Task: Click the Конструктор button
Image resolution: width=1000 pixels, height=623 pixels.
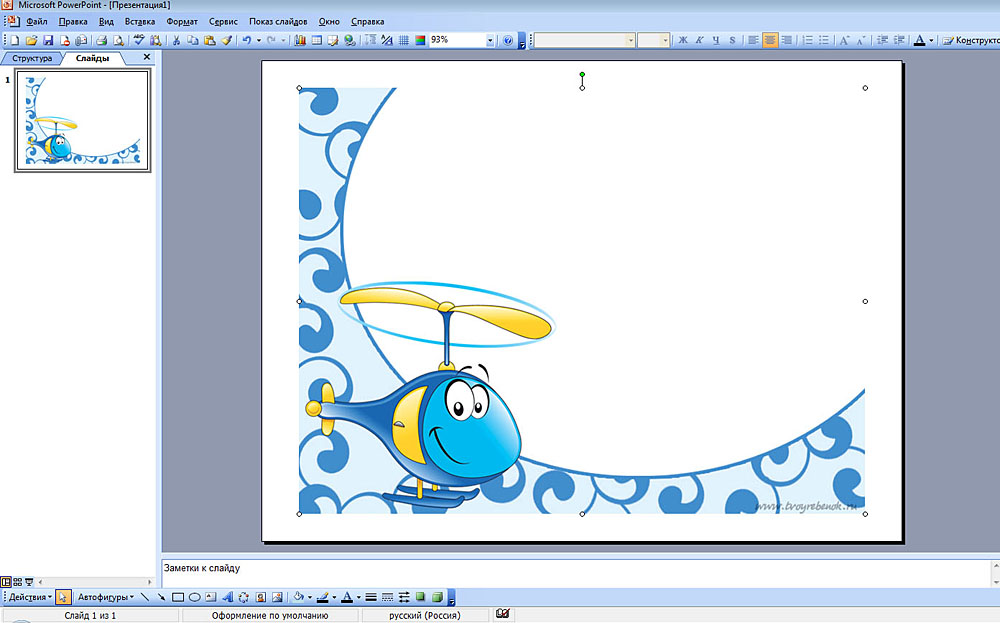Action: click(x=970, y=41)
